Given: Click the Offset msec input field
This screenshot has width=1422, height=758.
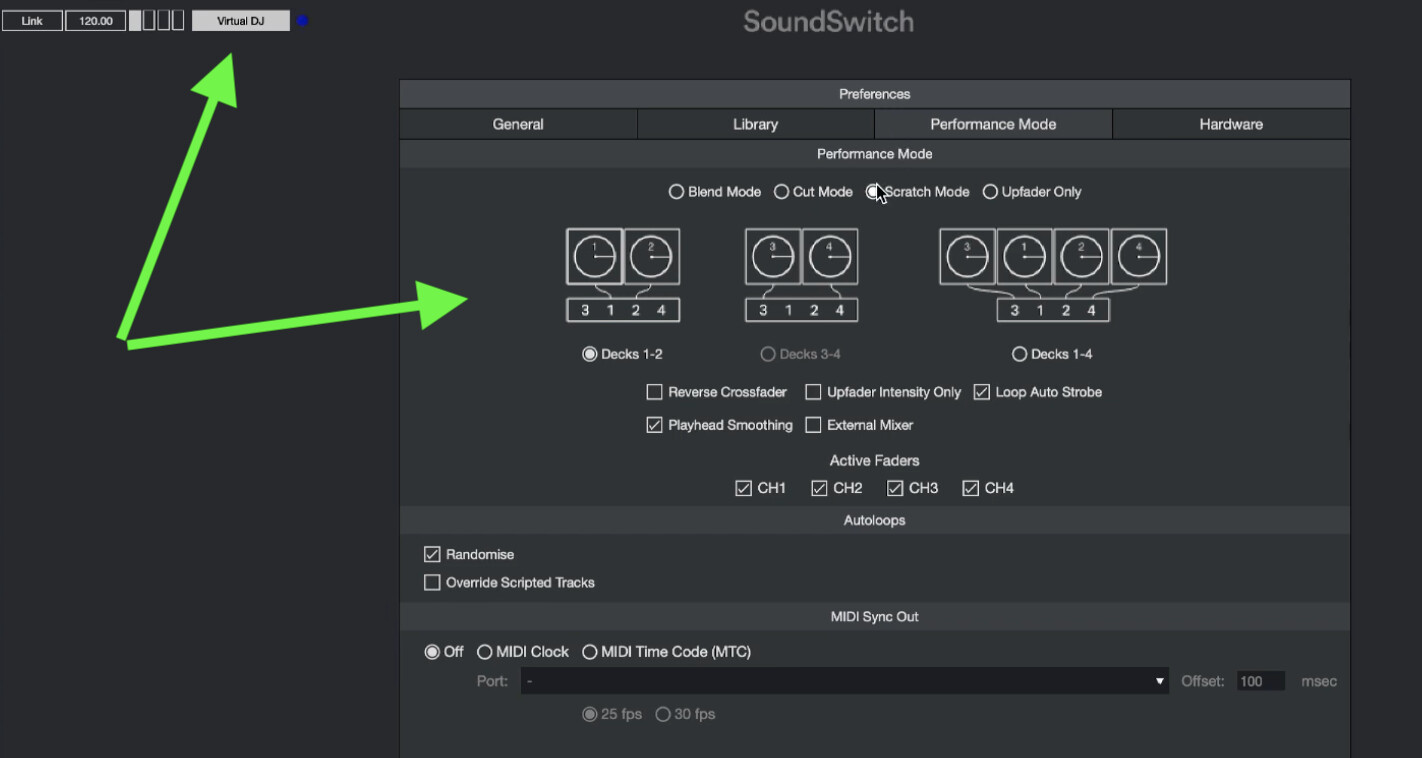Looking at the screenshot, I should [x=1260, y=681].
